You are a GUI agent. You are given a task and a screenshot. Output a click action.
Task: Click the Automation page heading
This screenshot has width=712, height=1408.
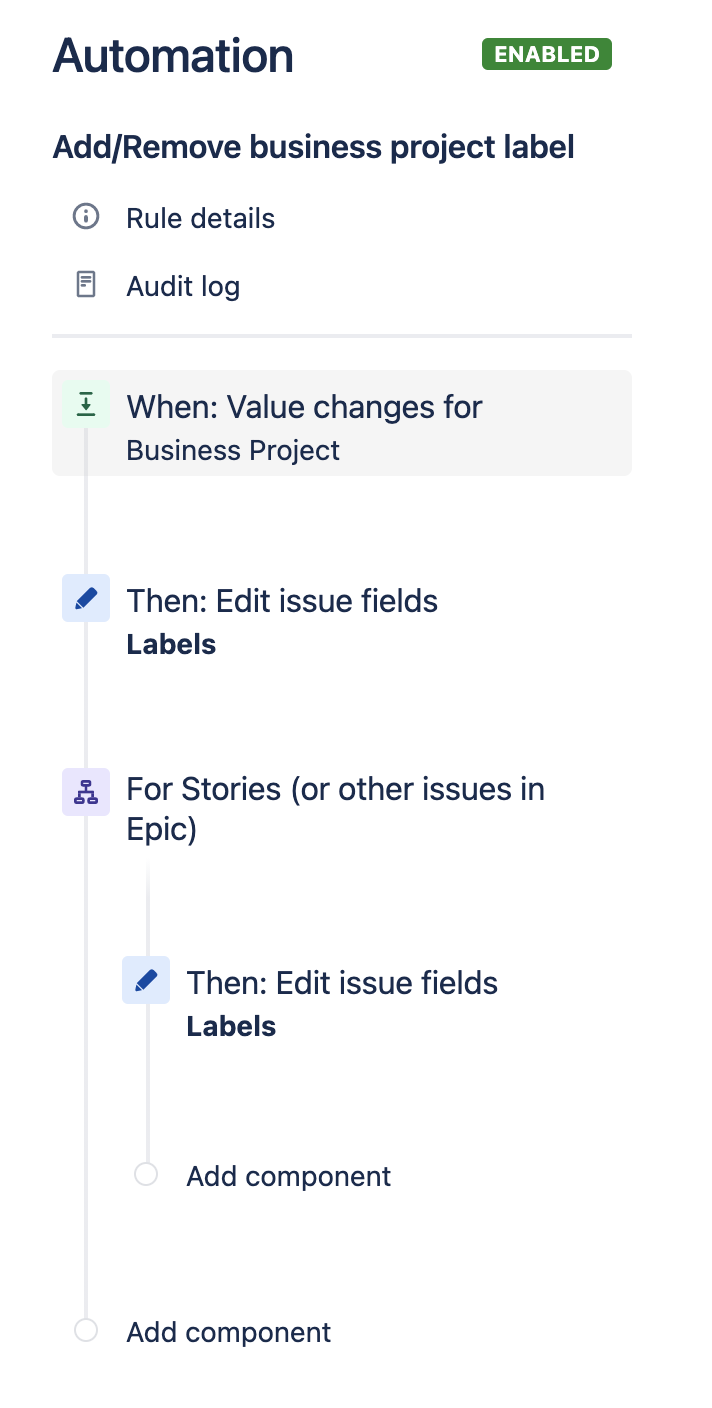pos(172,56)
